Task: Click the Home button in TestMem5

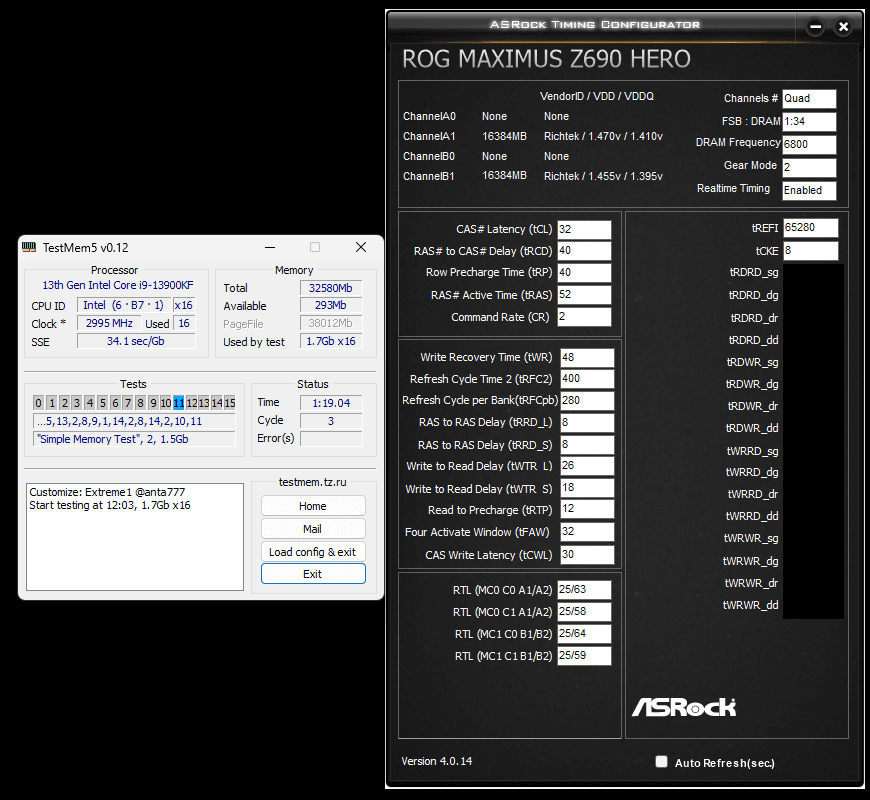Action: (313, 506)
